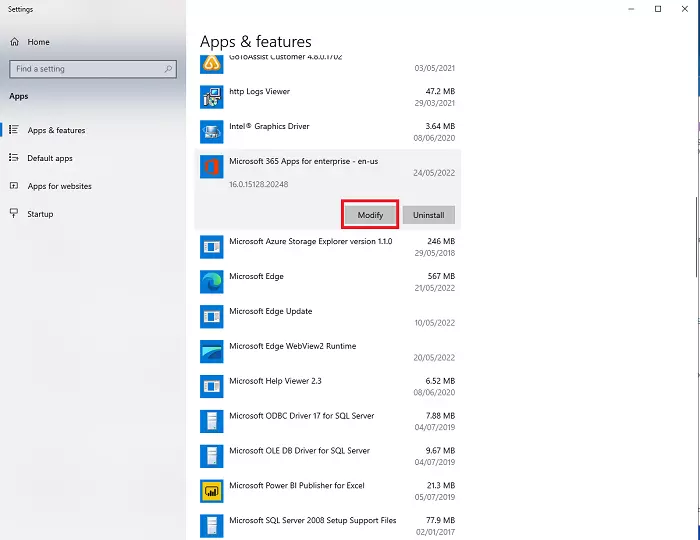Maximize the Settings window
Image resolution: width=700 pixels, height=540 pixels.
[658, 9]
